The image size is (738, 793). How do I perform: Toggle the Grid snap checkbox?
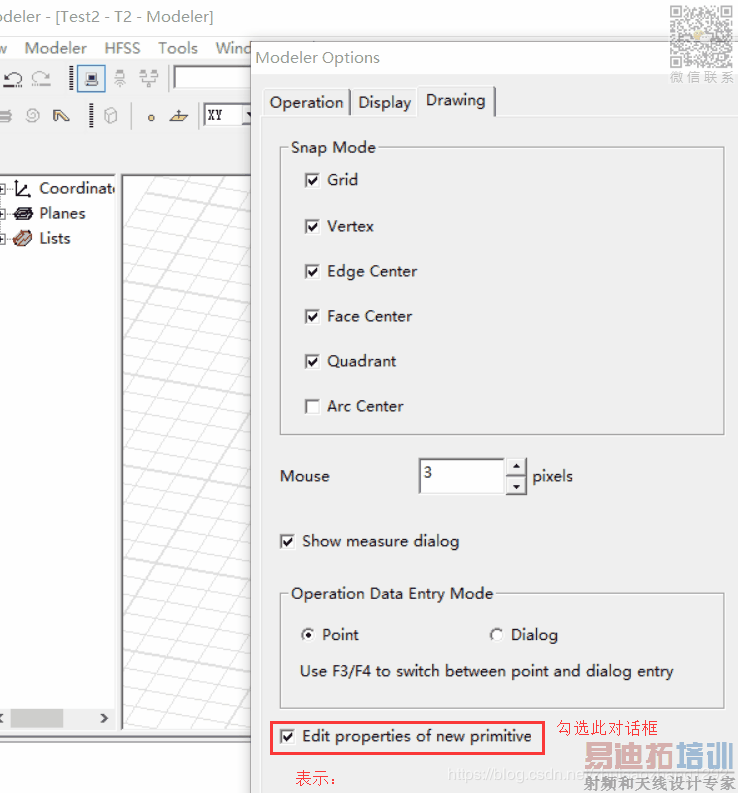click(312, 180)
